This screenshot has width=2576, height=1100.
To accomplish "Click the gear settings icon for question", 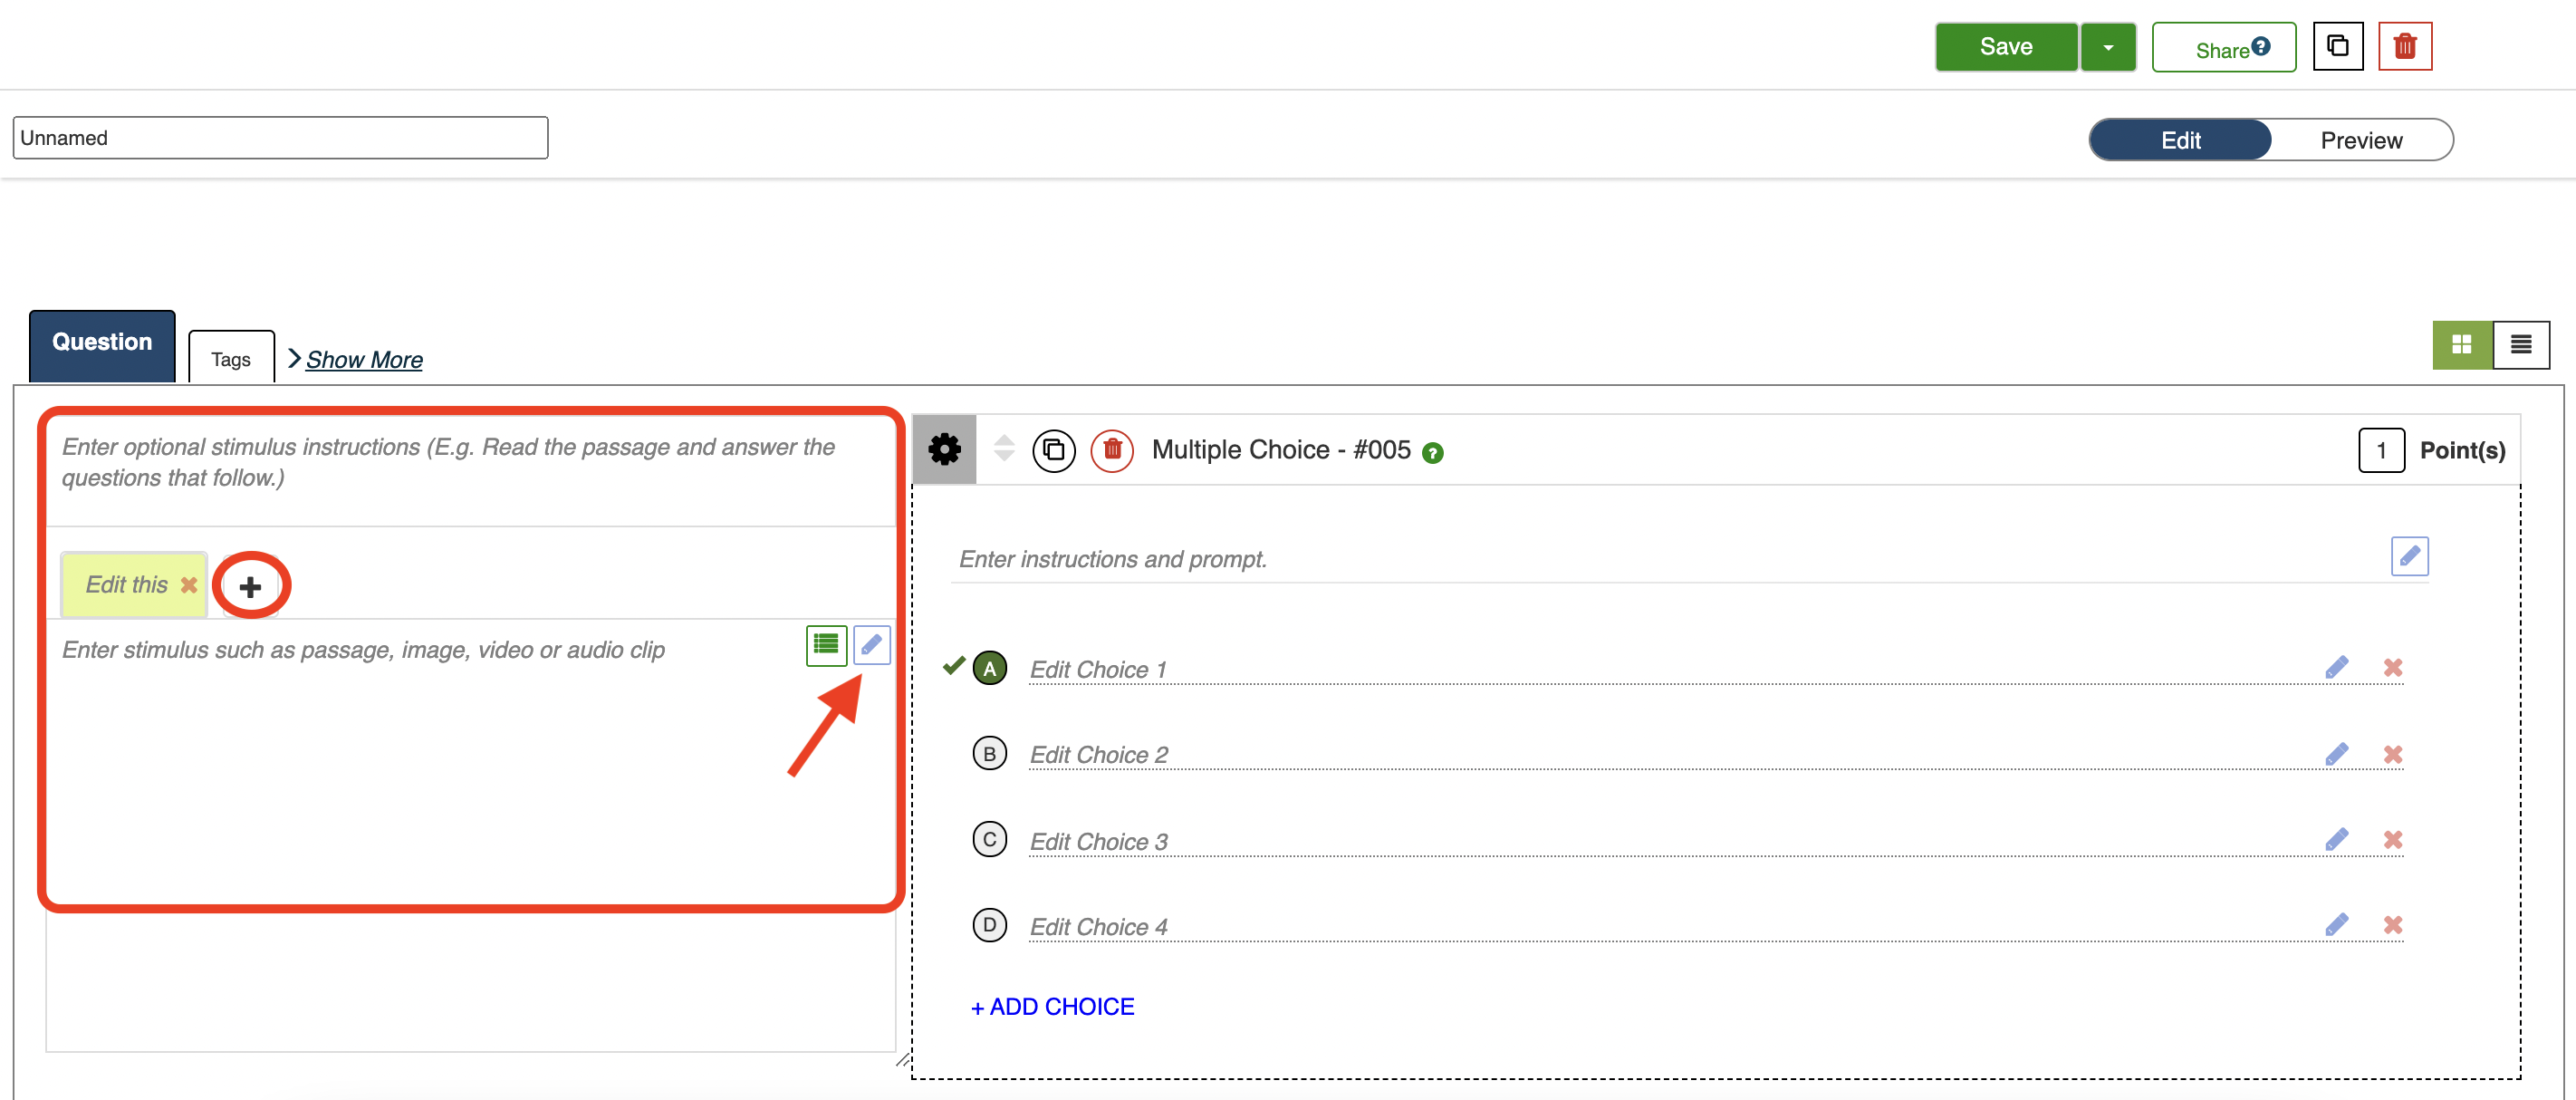I will pyautogui.click(x=944, y=450).
